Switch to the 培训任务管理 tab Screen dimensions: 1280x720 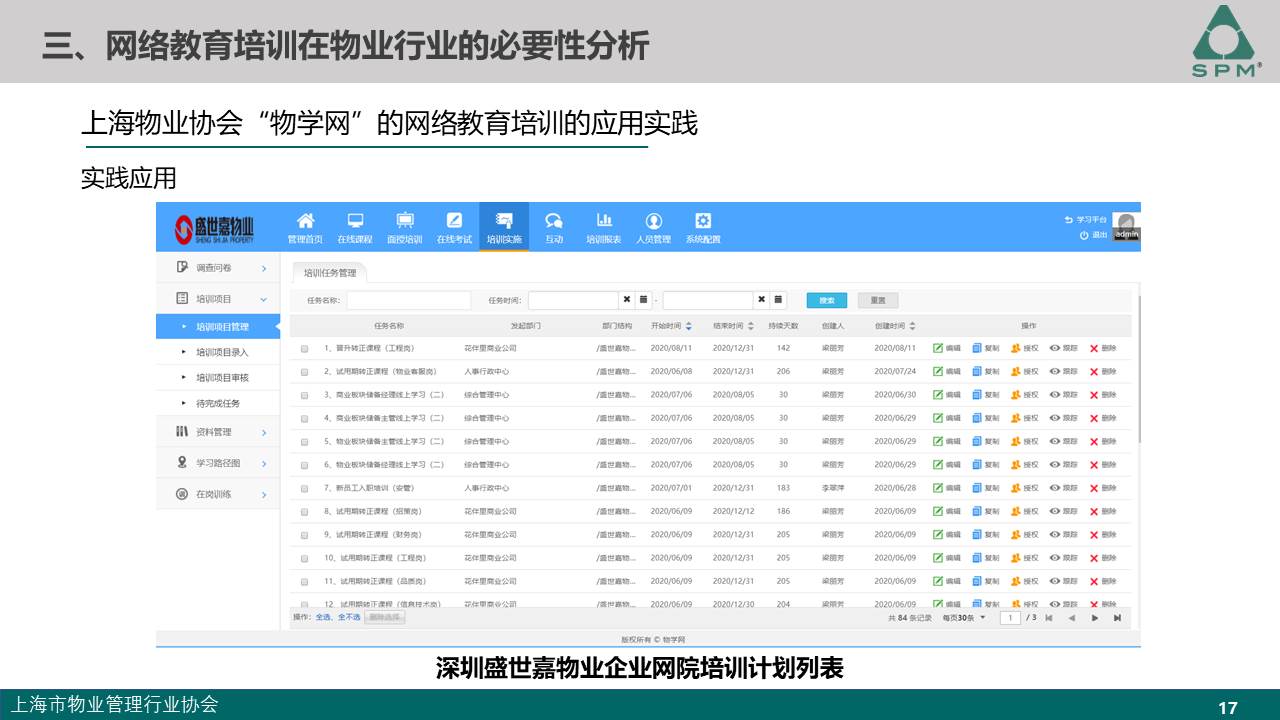click(330, 273)
